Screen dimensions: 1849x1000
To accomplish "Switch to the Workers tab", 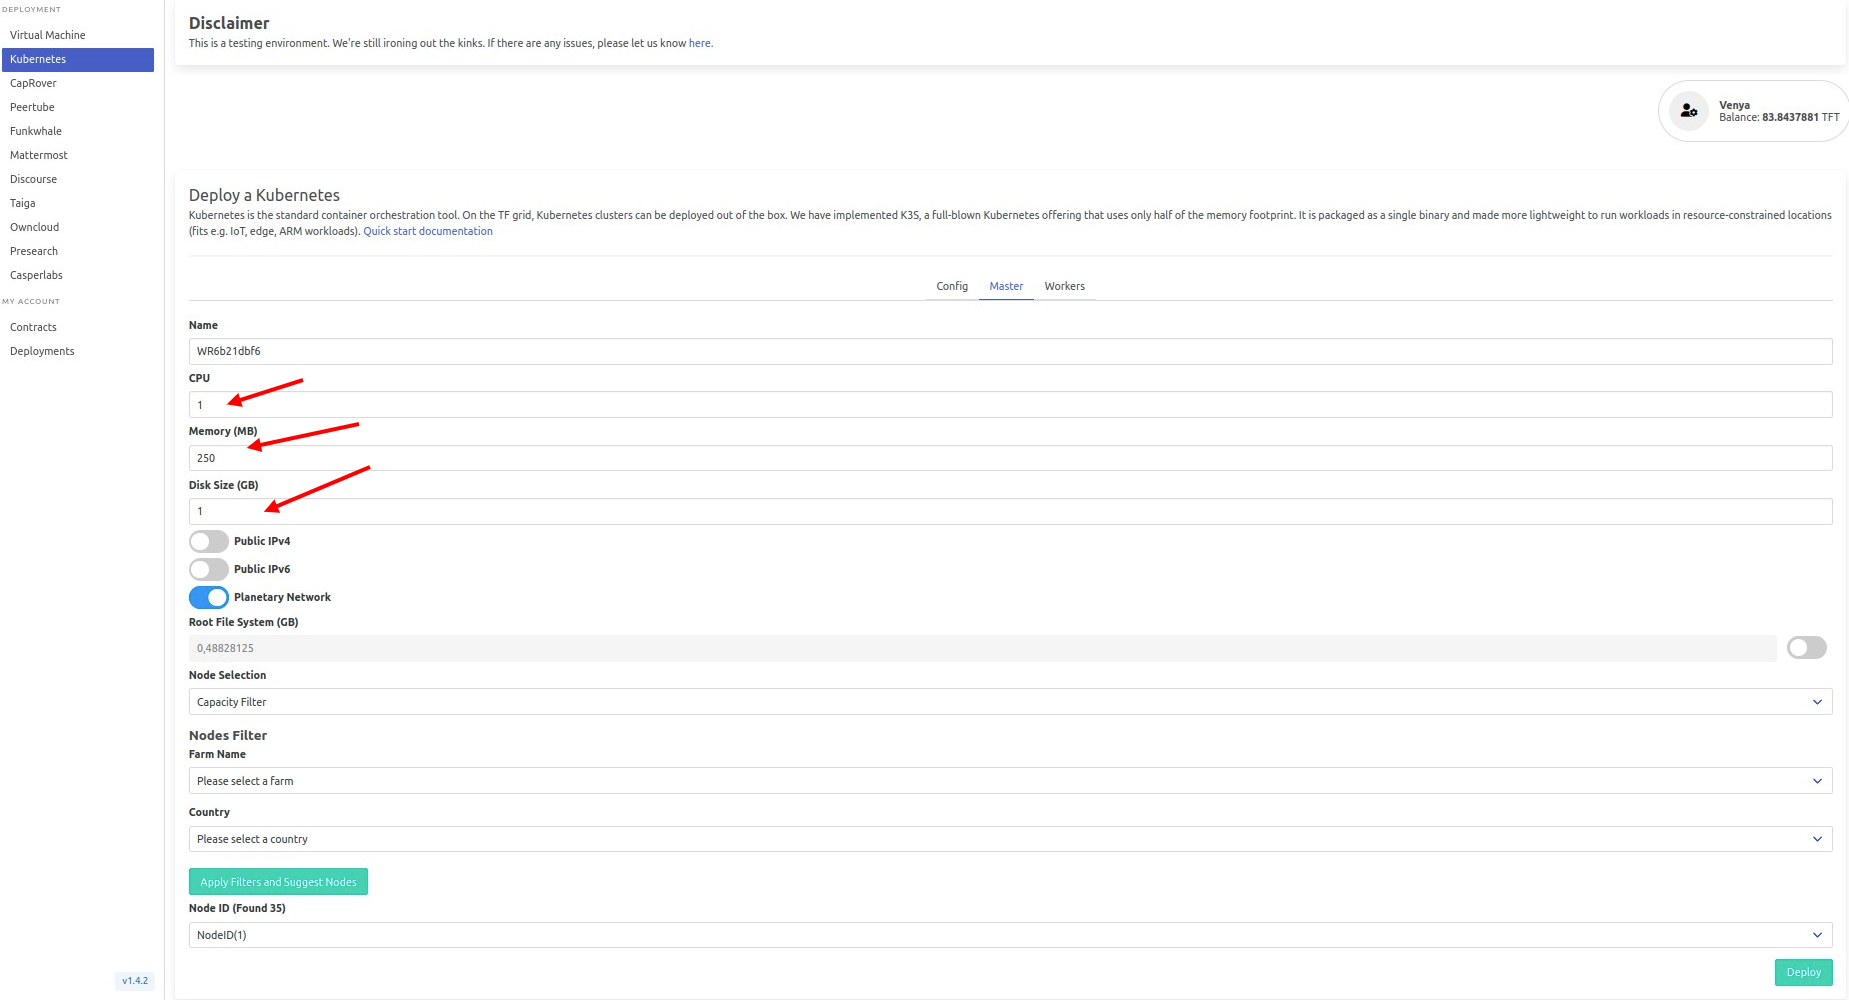I will pyautogui.click(x=1064, y=286).
